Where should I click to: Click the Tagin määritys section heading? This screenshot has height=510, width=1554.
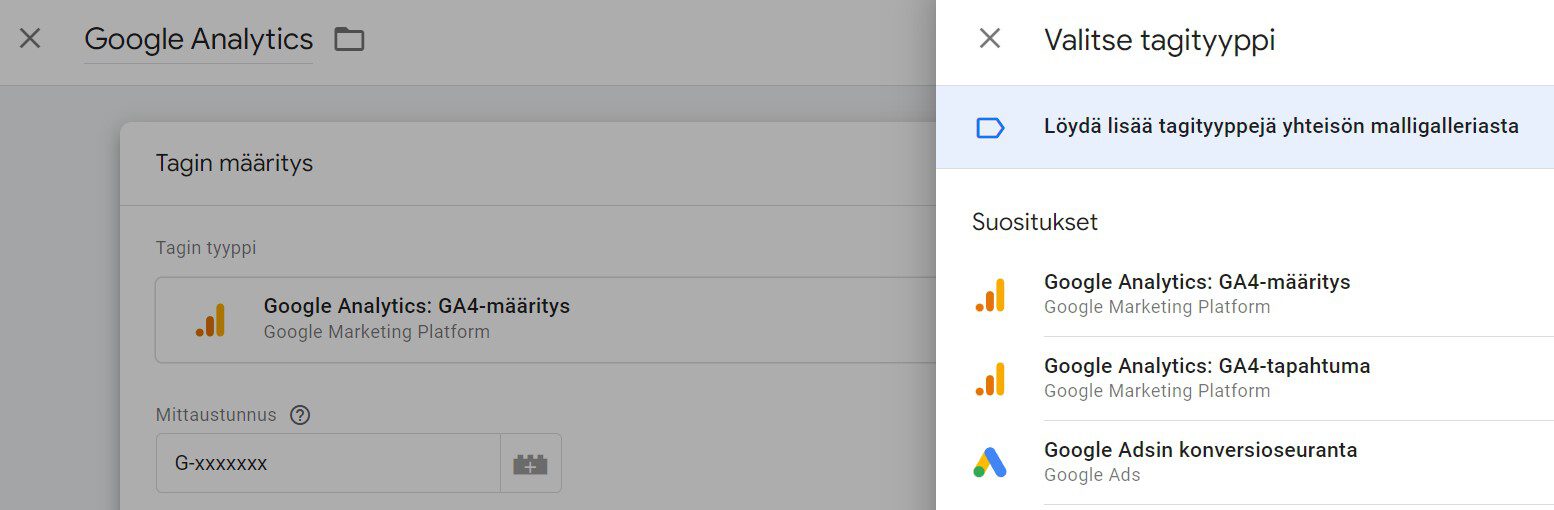tap(234, 163)
